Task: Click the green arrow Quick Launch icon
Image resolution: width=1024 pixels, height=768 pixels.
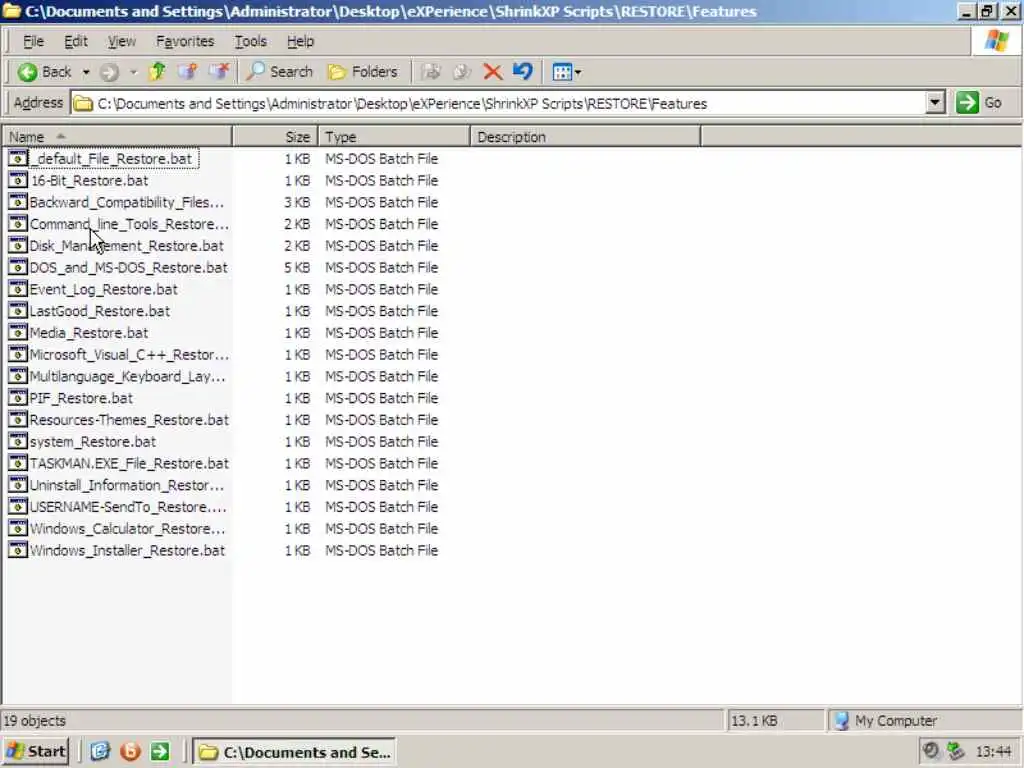Action: (160, 752)
